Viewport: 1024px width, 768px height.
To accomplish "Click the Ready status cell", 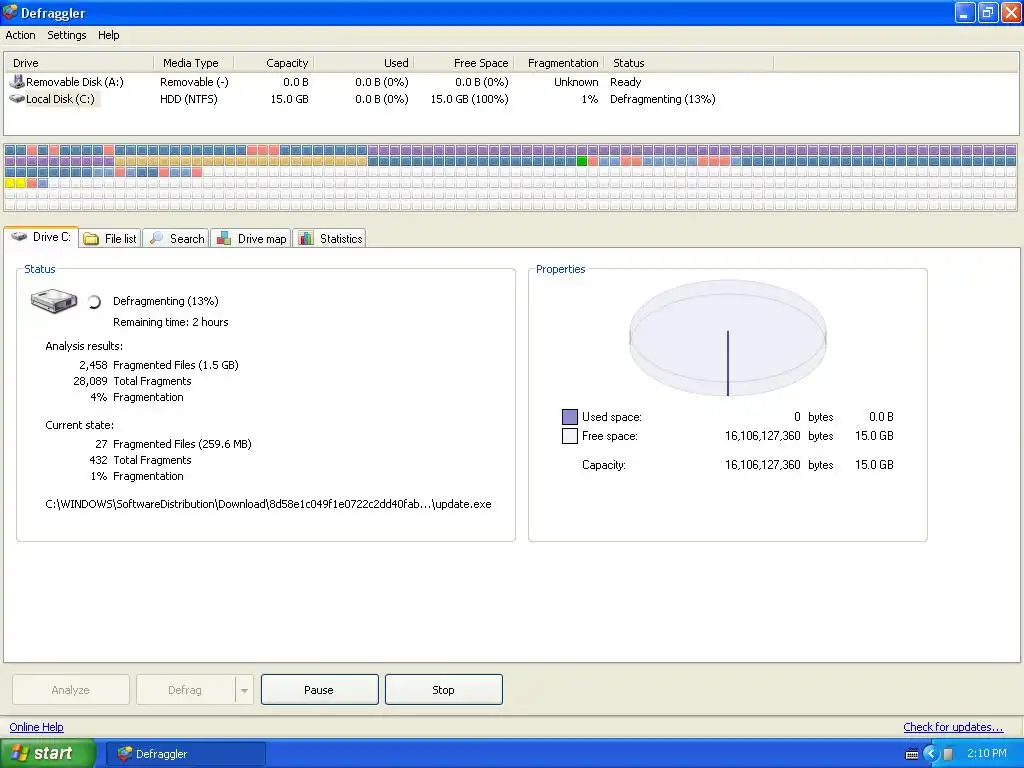I will pyautogui.click(x=626, y=82).
